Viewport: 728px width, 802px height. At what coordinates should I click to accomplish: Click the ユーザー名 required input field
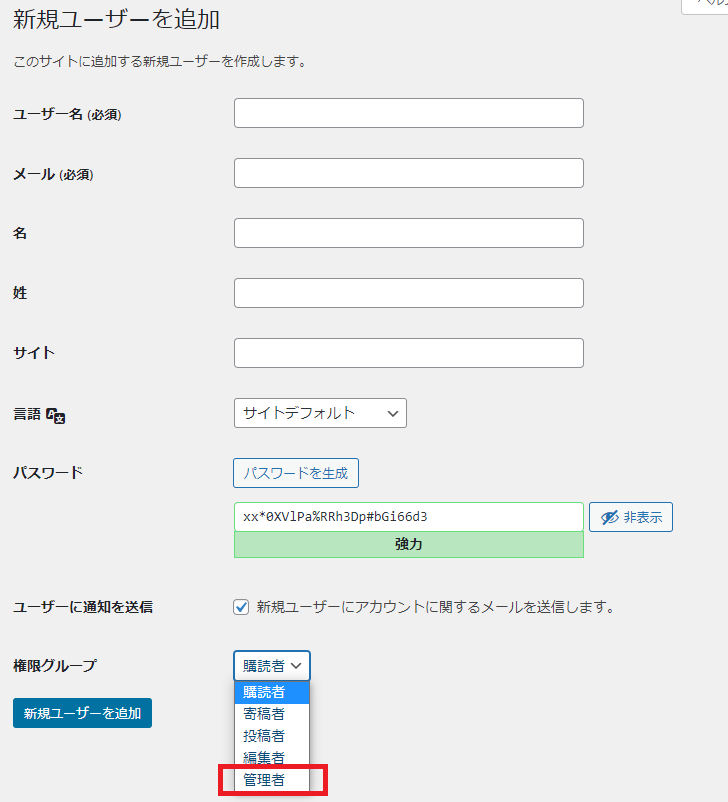(408, 112)
